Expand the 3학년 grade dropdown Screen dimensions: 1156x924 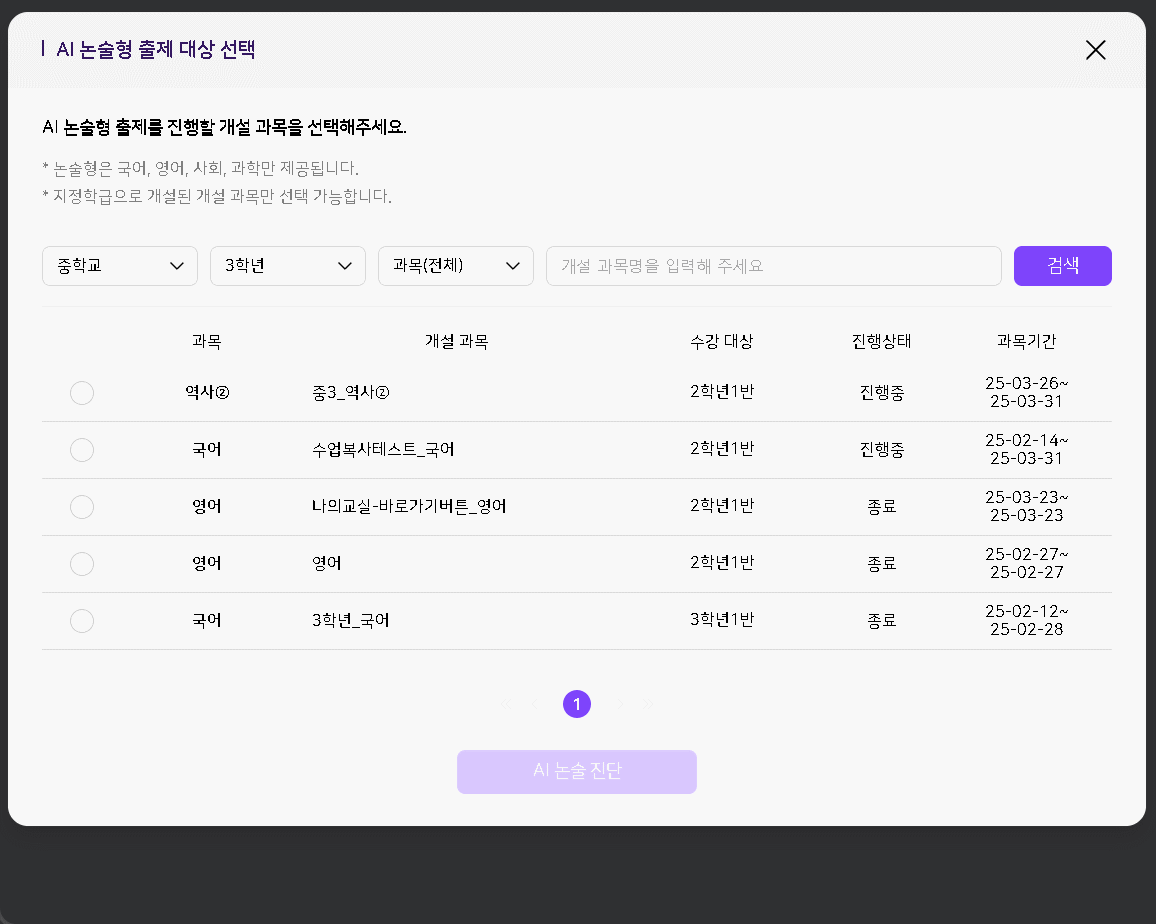288,266
